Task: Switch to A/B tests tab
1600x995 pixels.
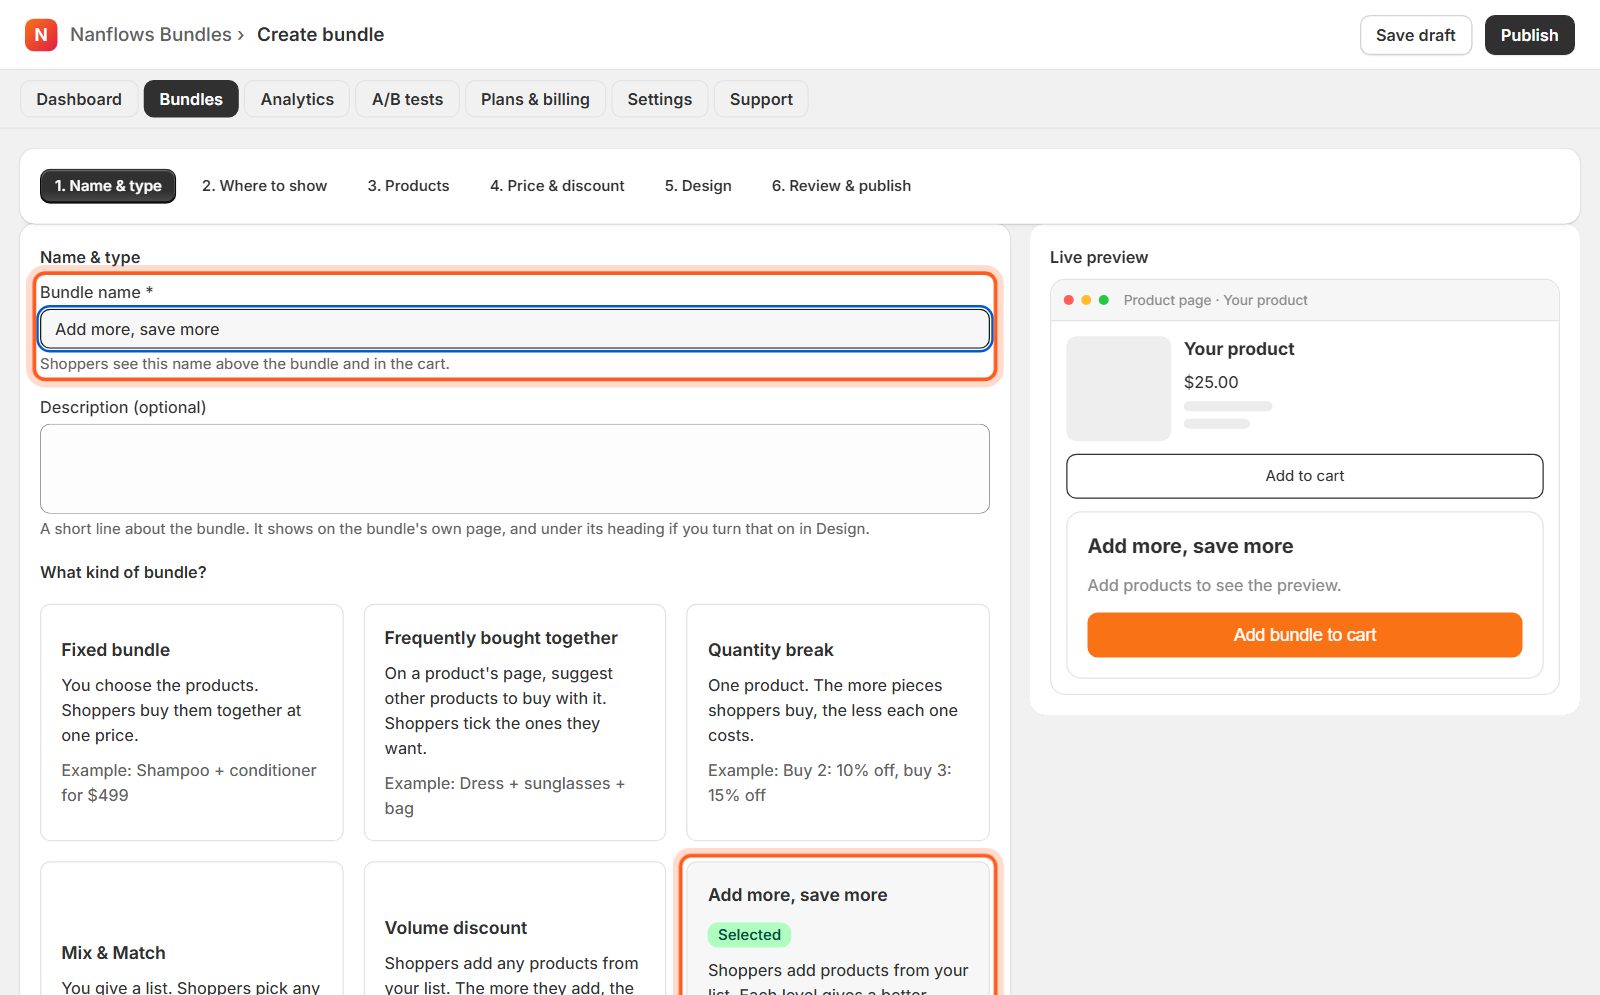Action: (x=407, y=99)
